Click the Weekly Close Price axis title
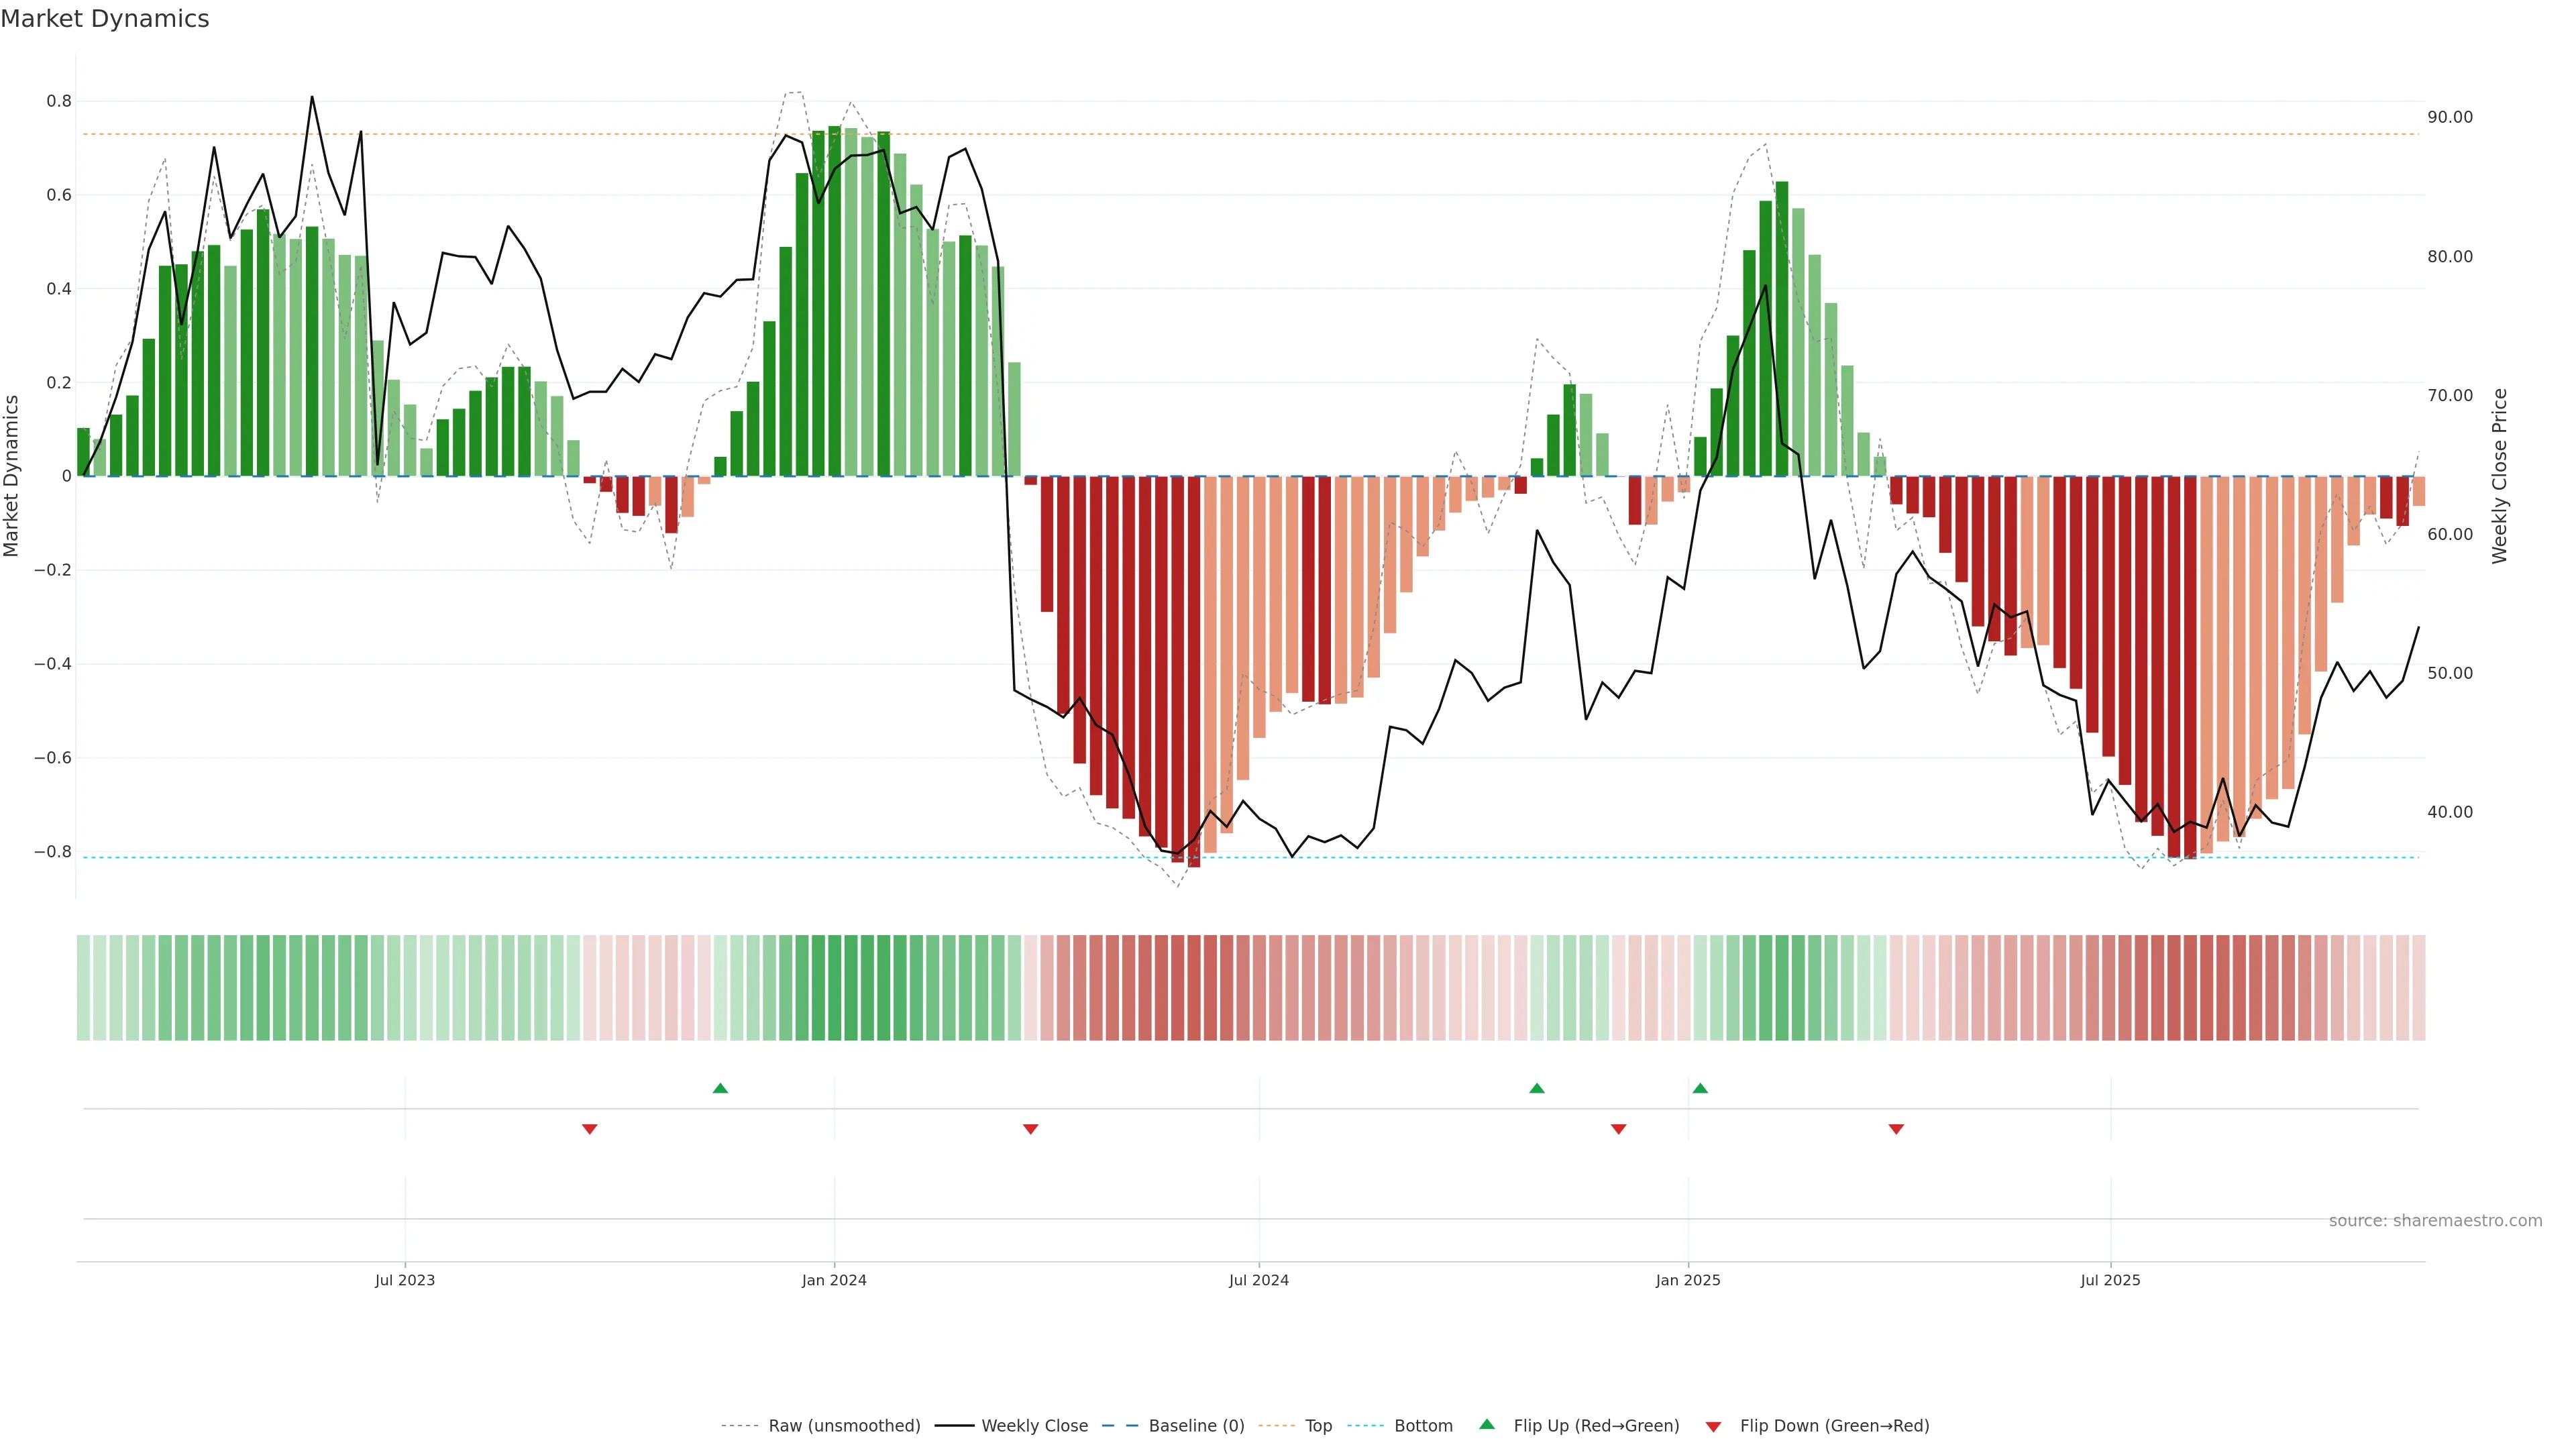The image size is (2576, 1449). (2499, 476)
